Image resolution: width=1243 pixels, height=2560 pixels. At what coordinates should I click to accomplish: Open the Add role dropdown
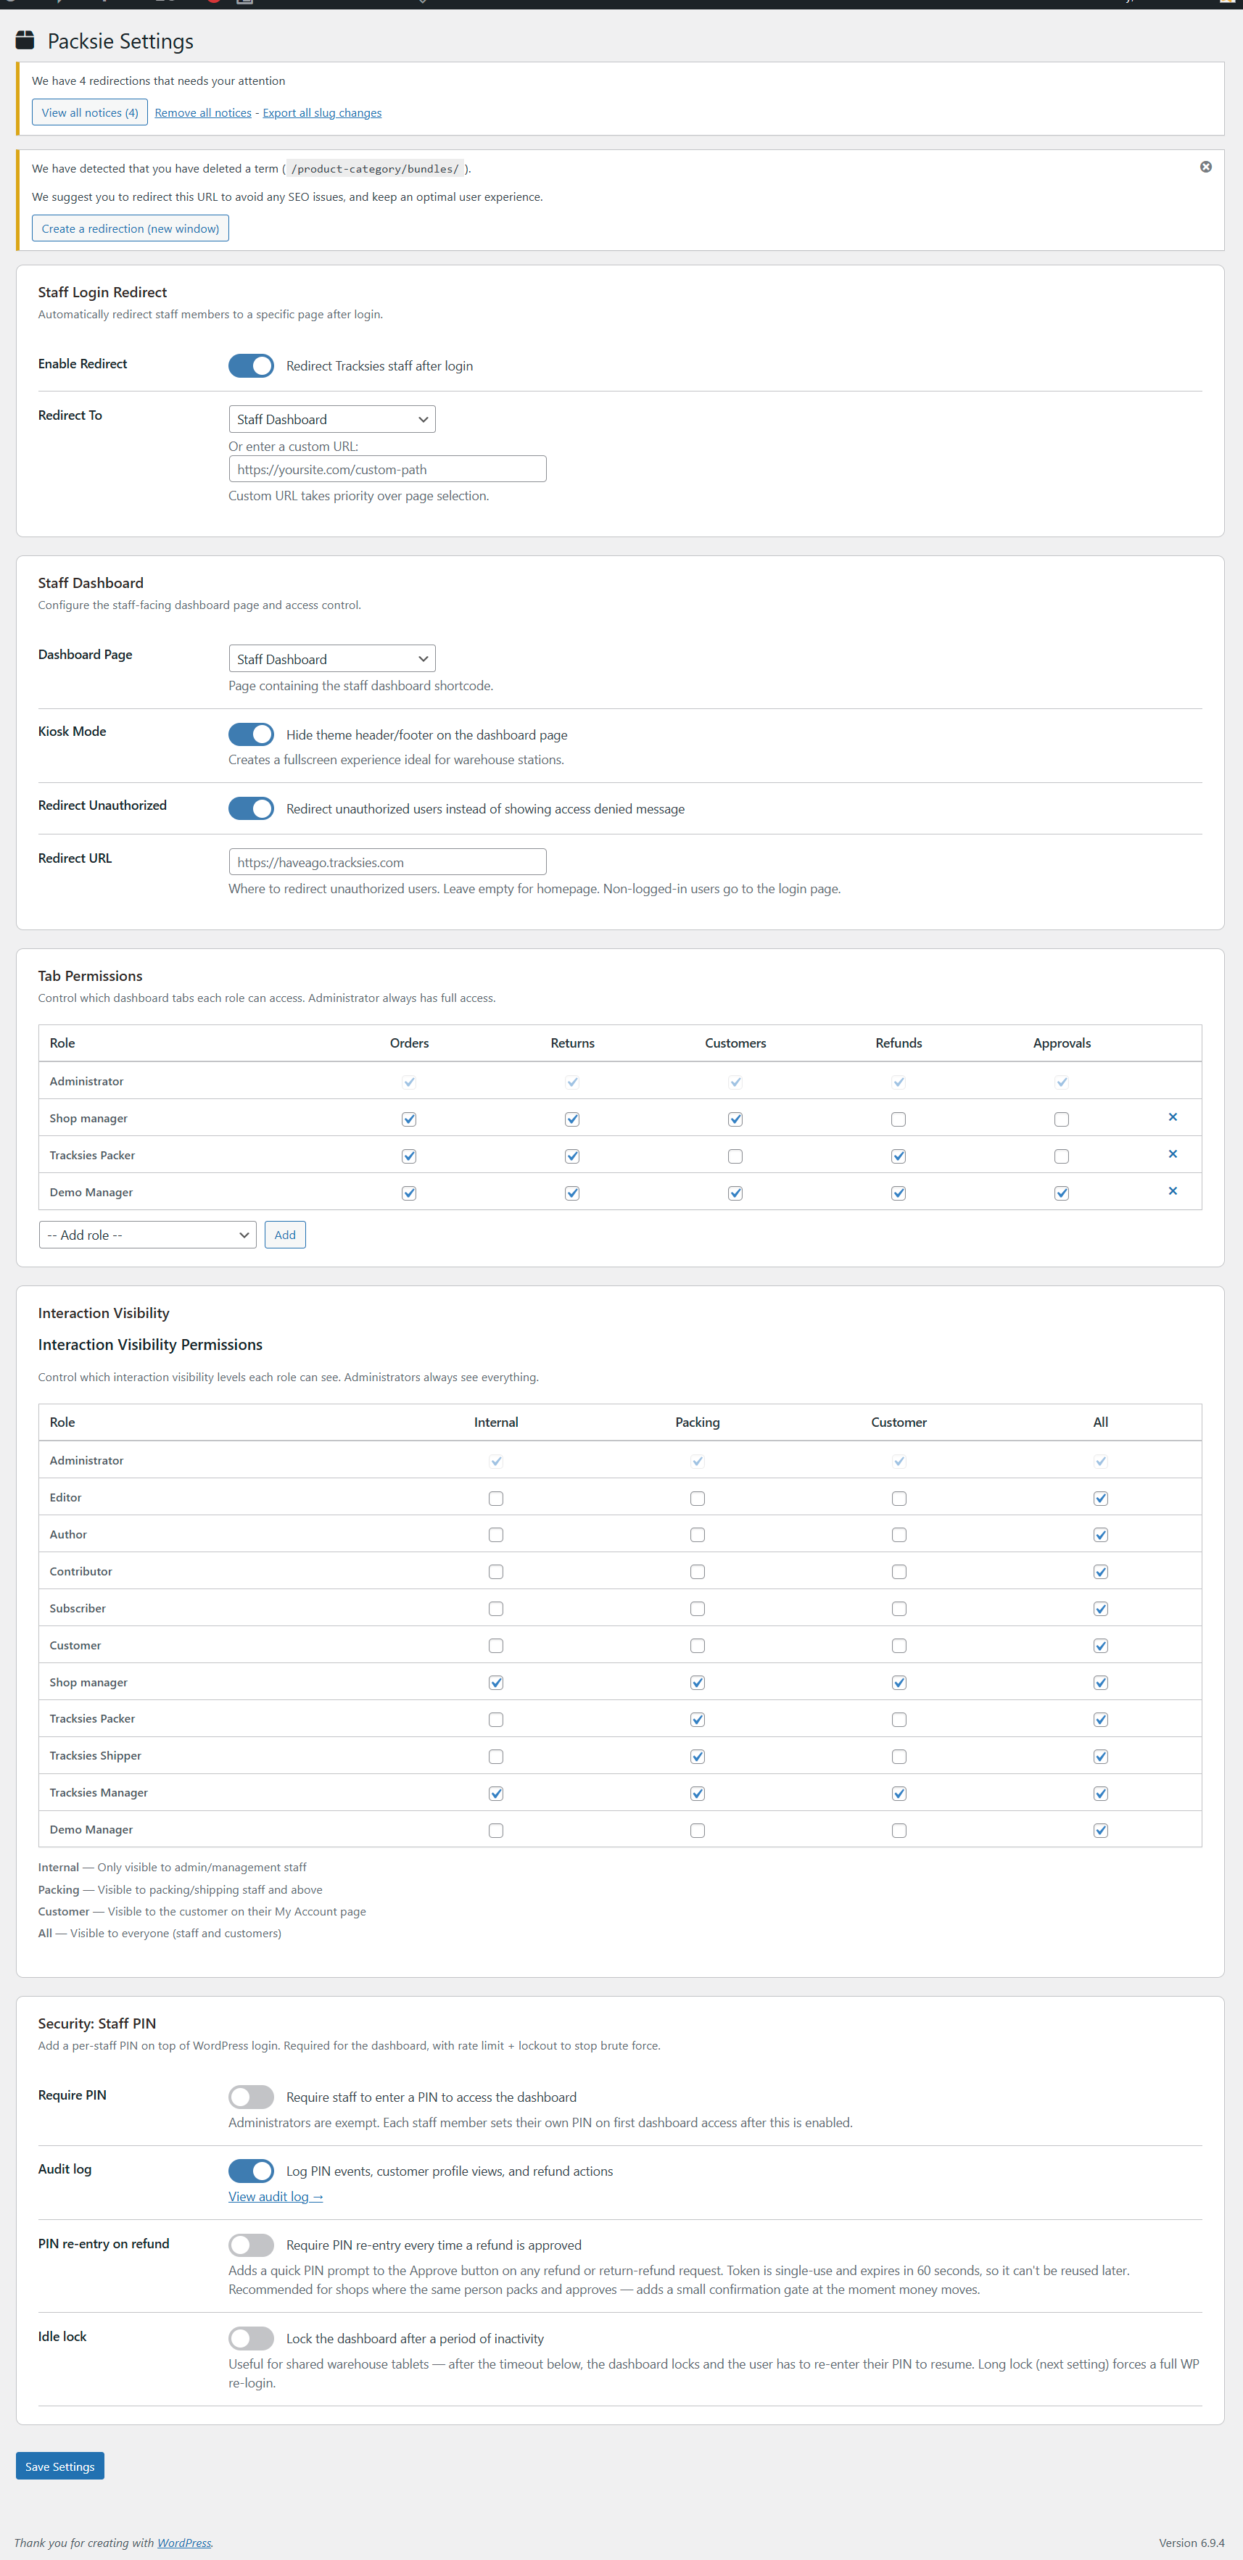coord(148,1235)
